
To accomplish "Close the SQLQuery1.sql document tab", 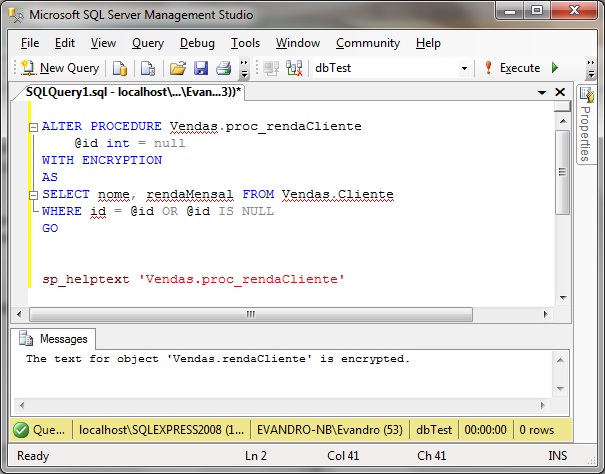I will (x=560, y=92).
